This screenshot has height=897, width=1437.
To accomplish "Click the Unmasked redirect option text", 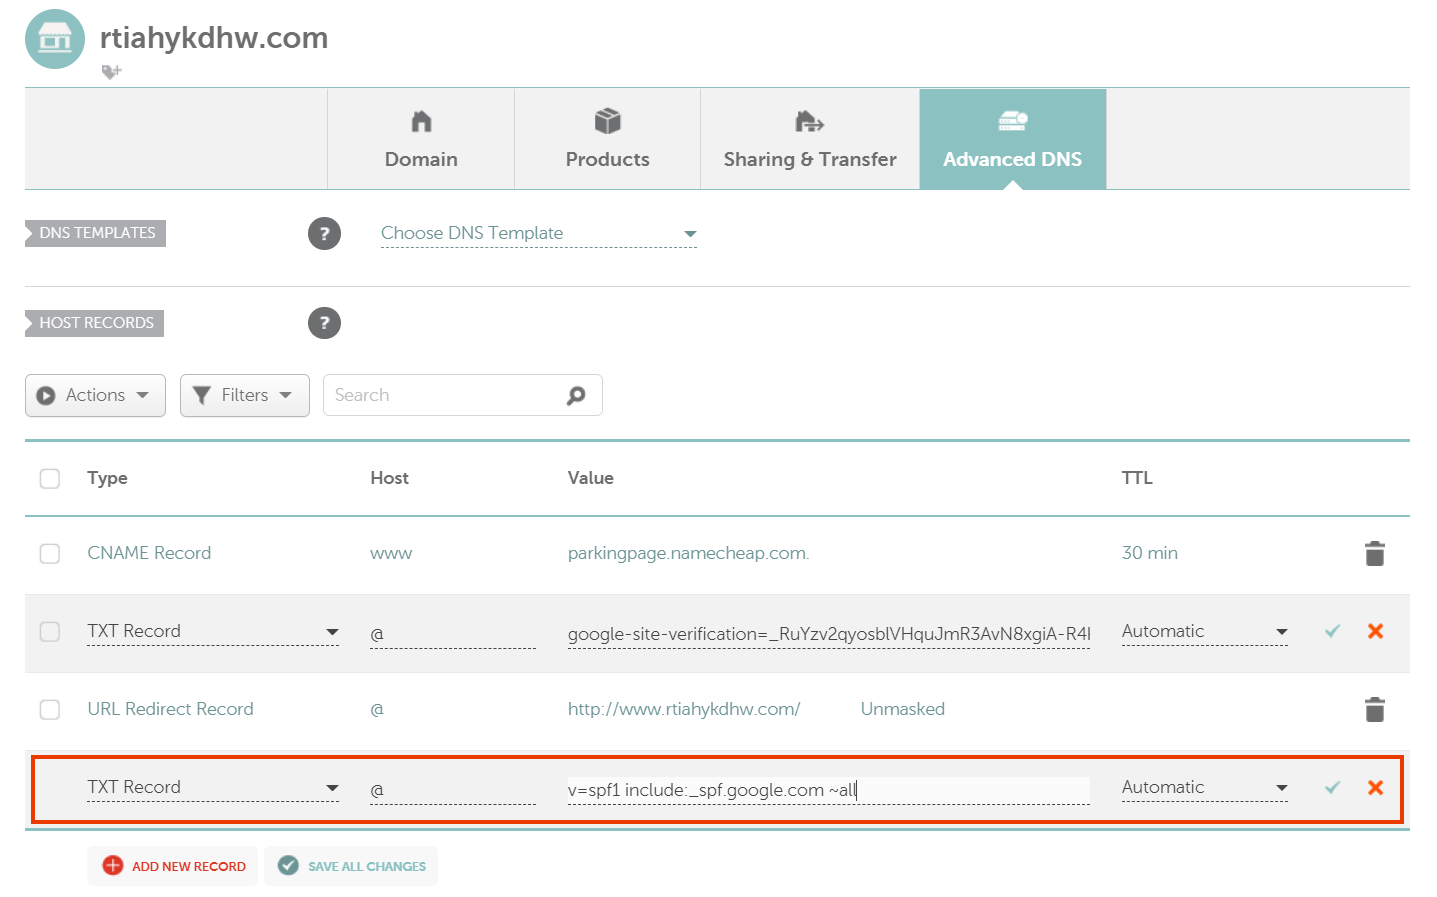I will (903, 709).
